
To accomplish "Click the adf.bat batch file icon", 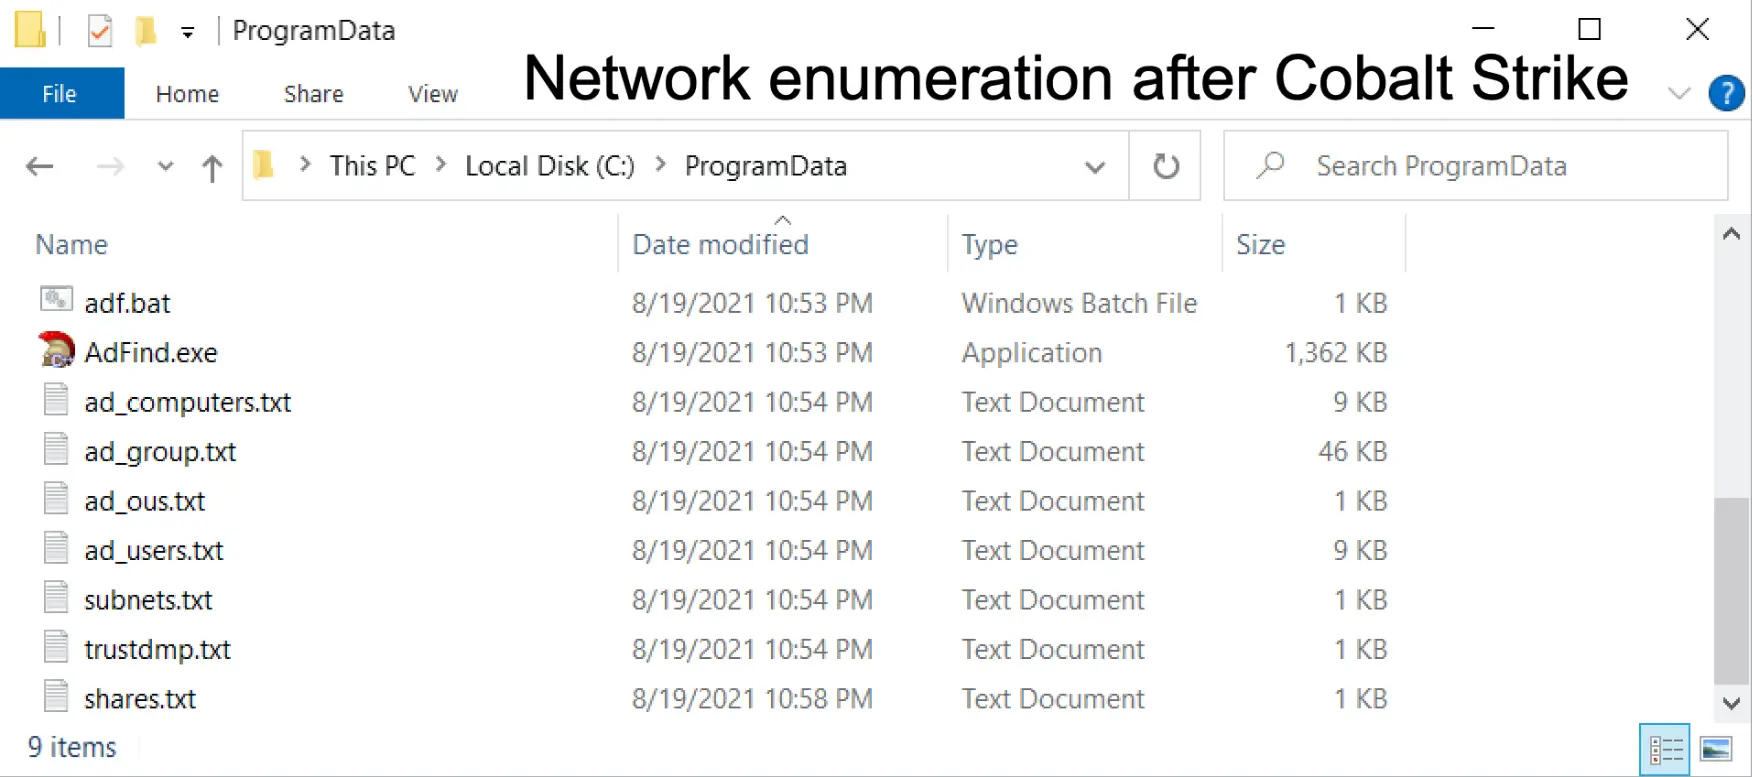I will click(x=56, y=299).
